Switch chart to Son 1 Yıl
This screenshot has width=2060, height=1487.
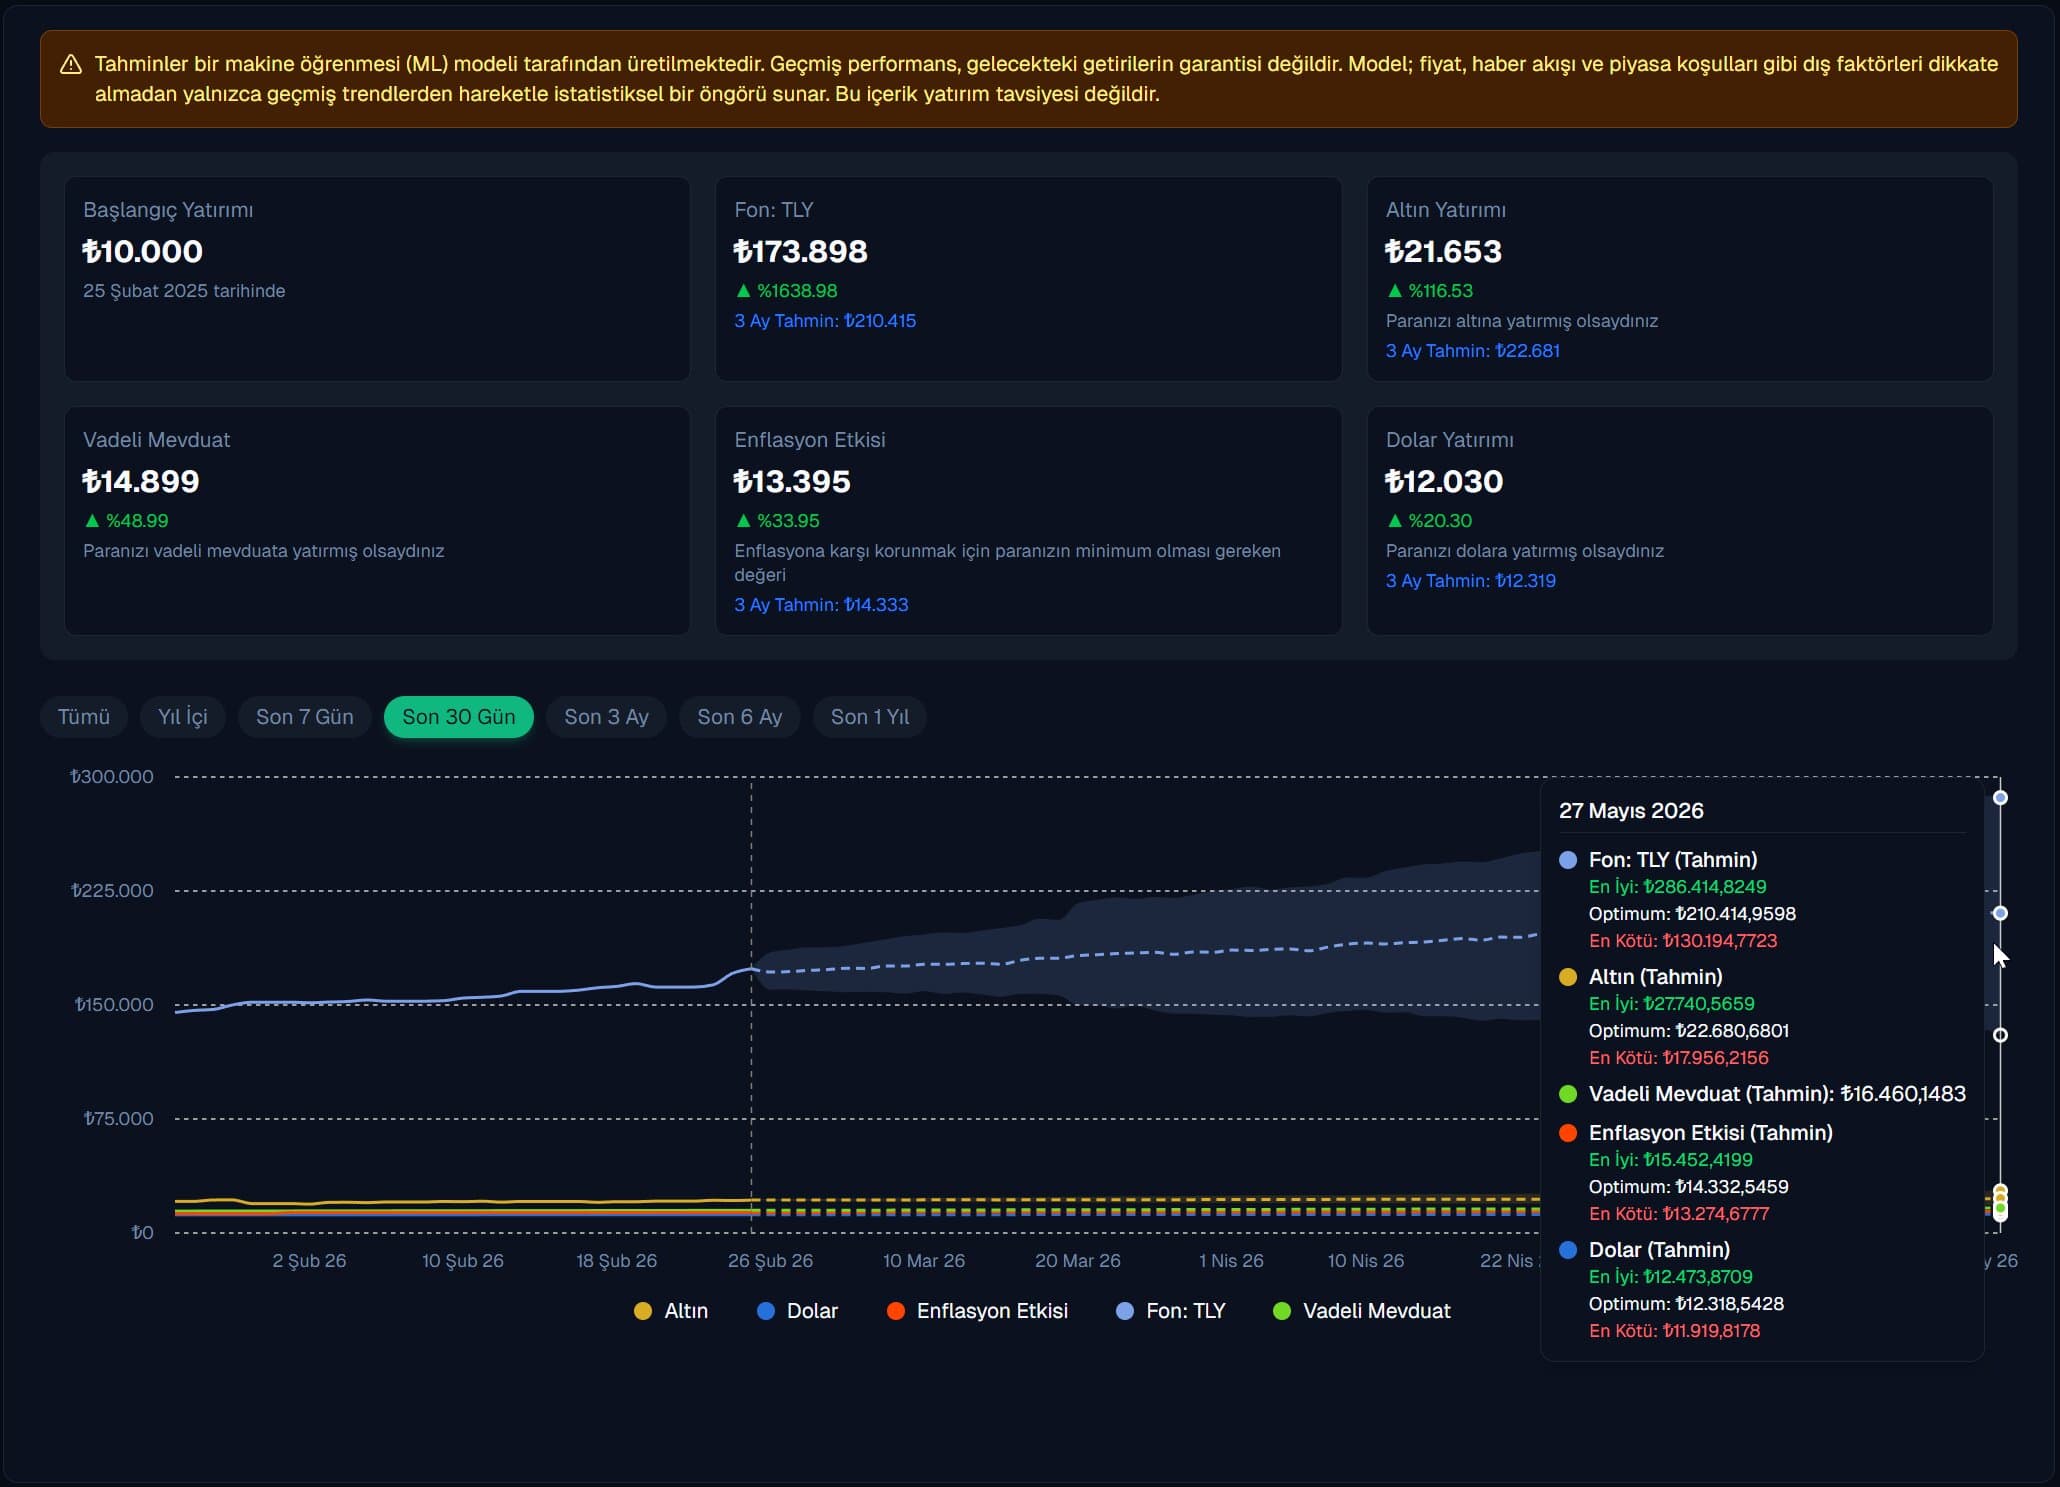click(x=869, y=717)
